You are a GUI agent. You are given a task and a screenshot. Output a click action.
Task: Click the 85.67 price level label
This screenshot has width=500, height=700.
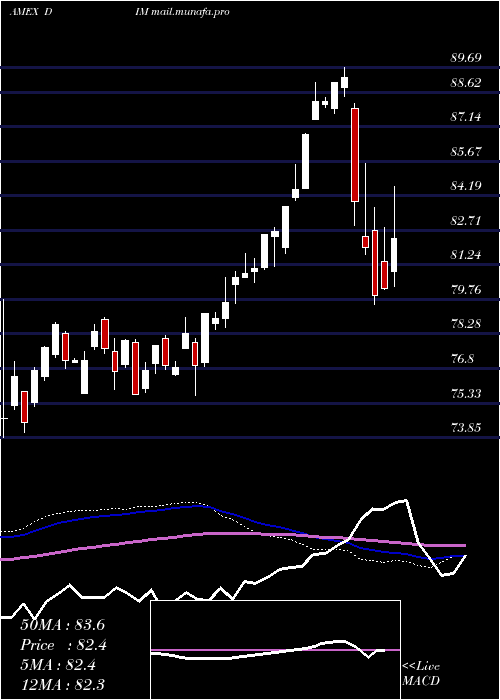click(466, 151)
